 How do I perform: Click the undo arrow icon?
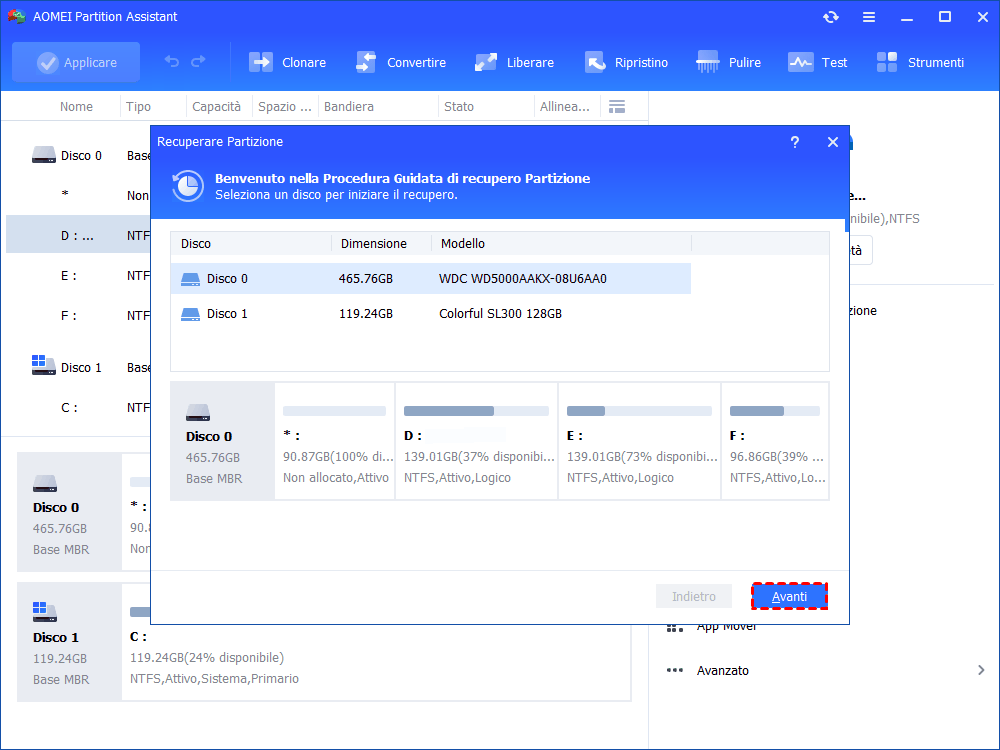[x=172, y=61]
